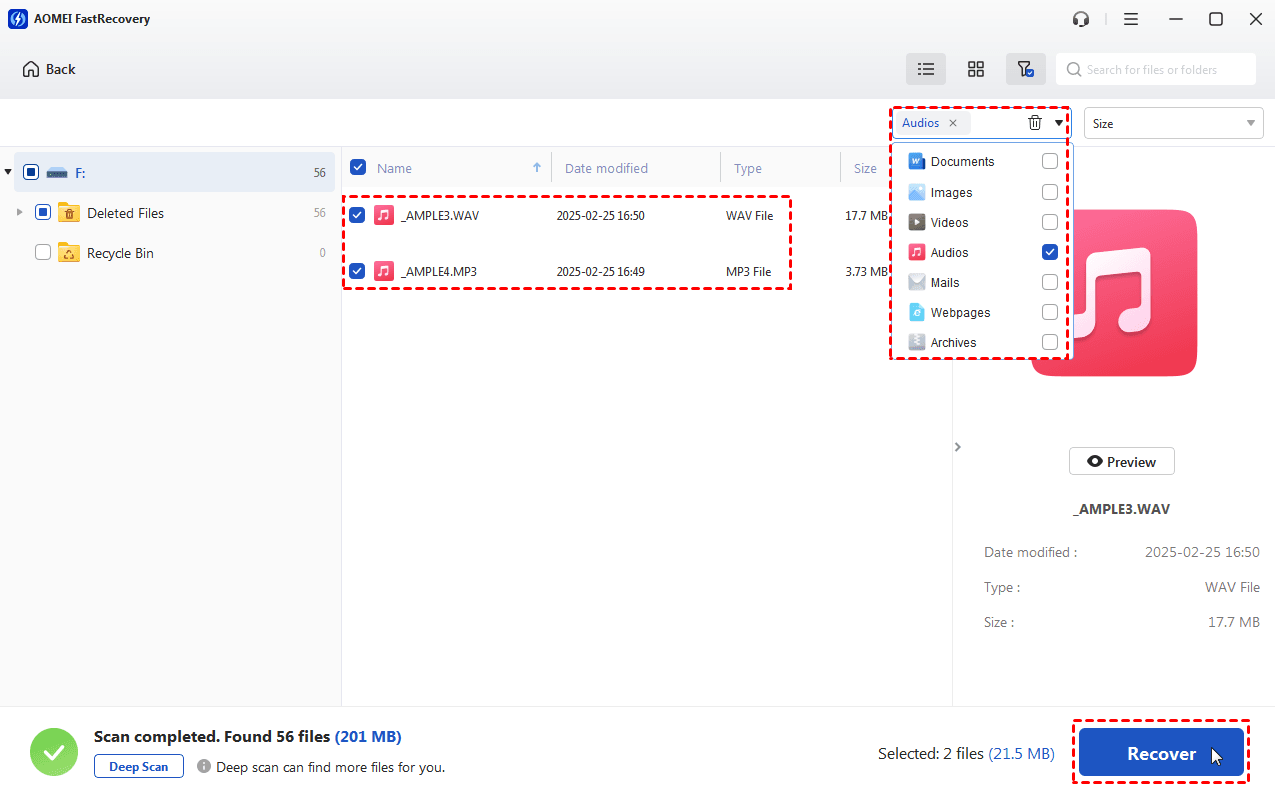Click the search magnifier icon
1275x796 pixels.
coord(1073,69)
